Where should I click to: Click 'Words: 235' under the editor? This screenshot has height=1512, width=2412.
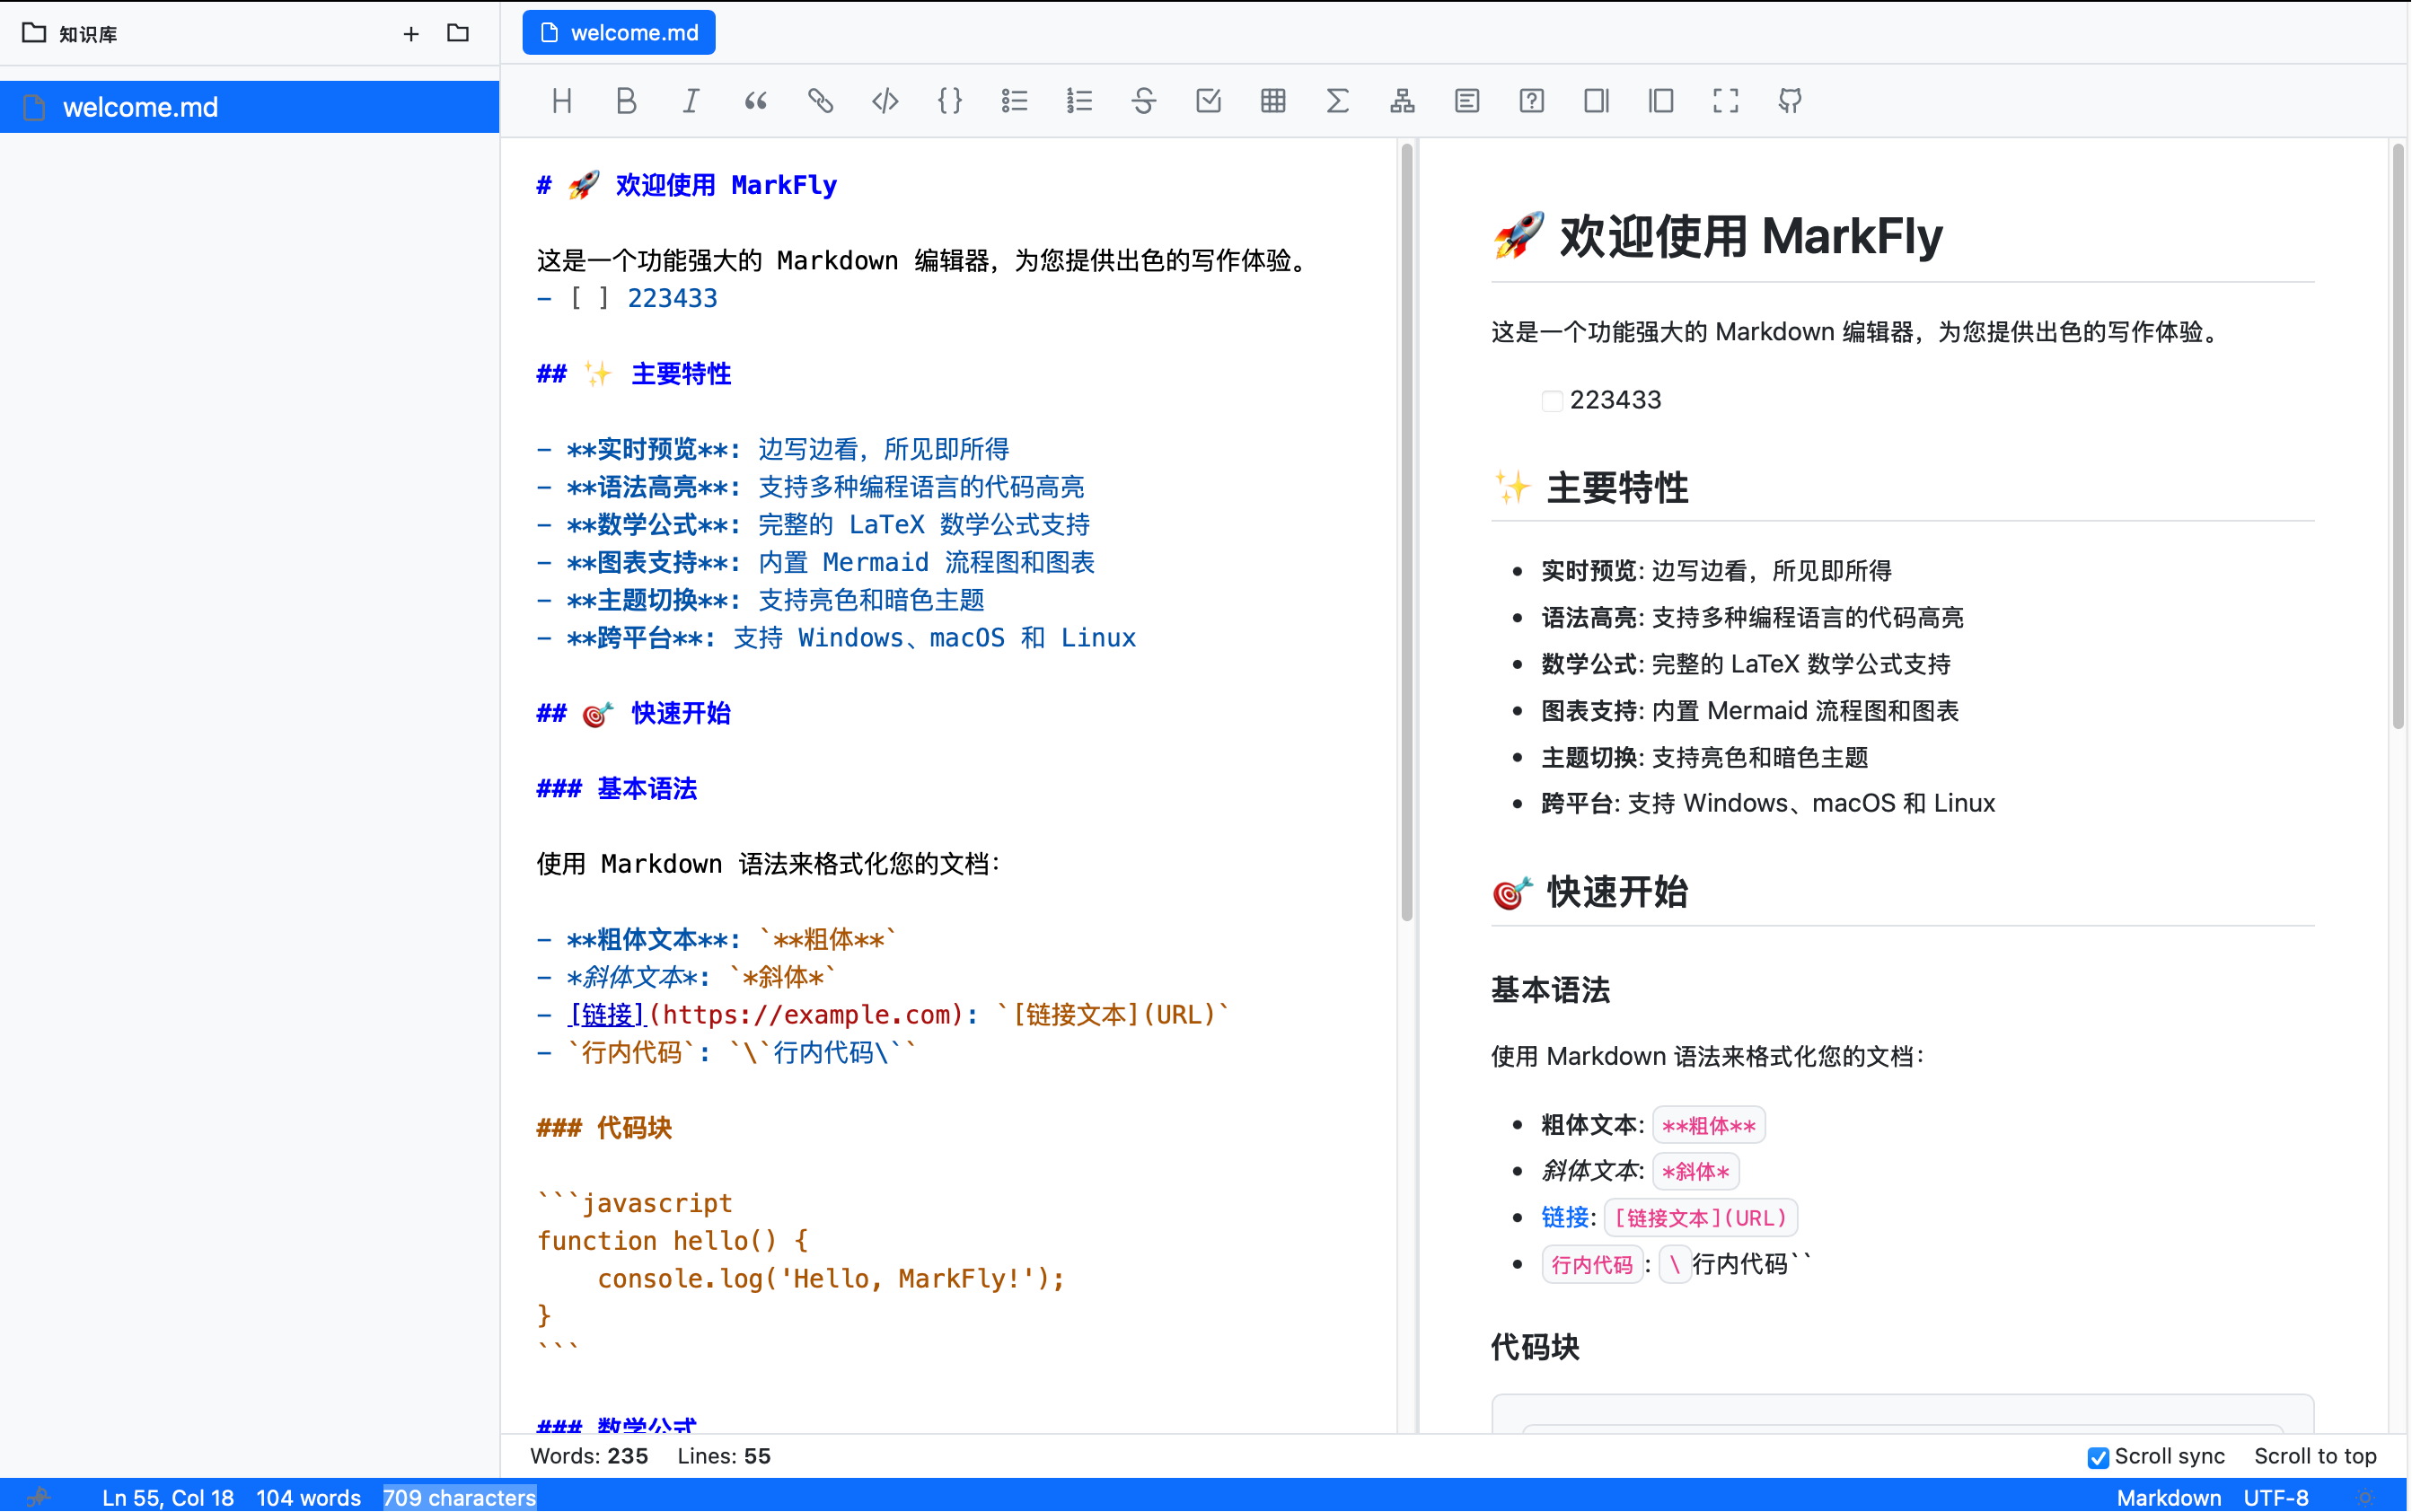(589, 1456)
